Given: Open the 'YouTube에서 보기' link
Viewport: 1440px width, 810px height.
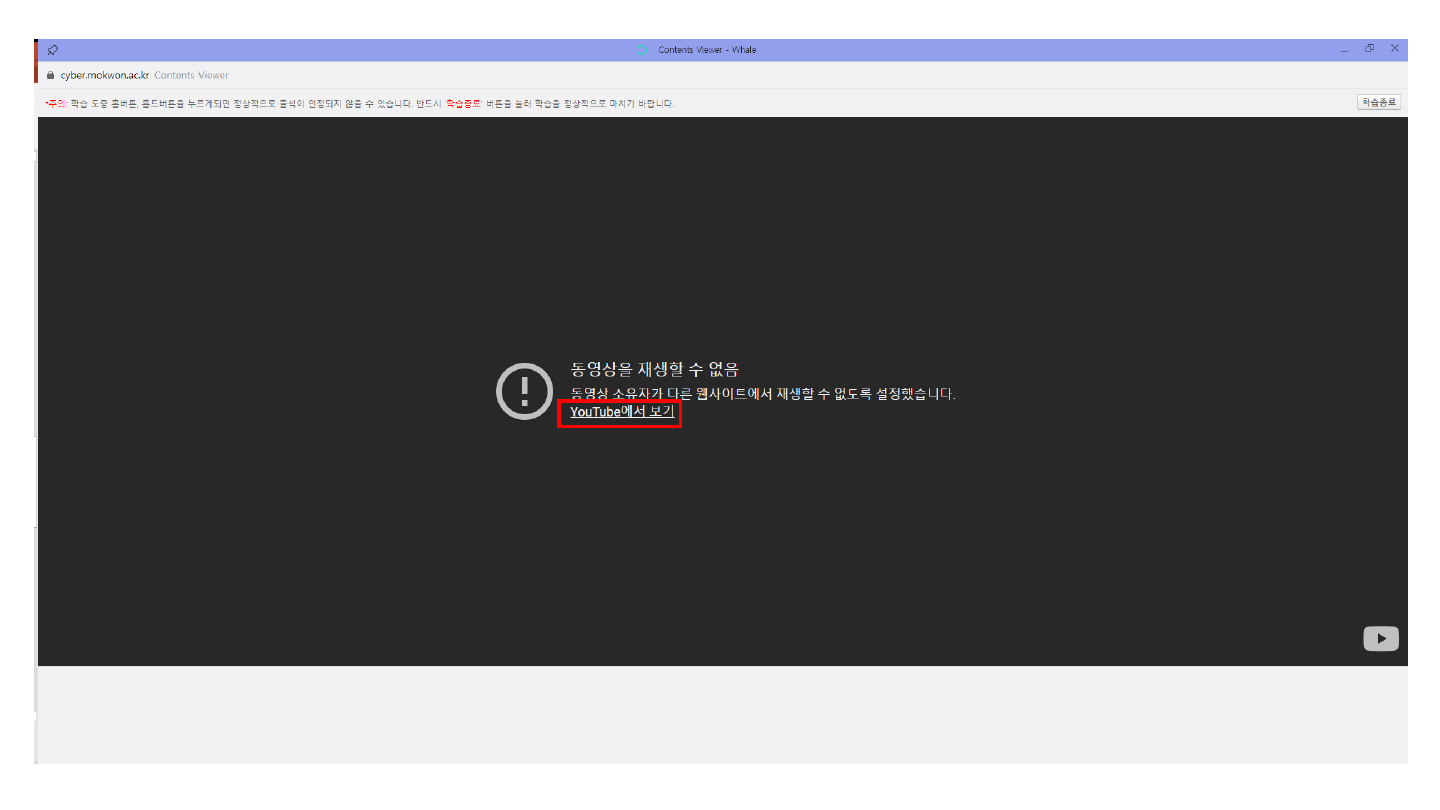Looking at the screenshot, I should 621,412.
